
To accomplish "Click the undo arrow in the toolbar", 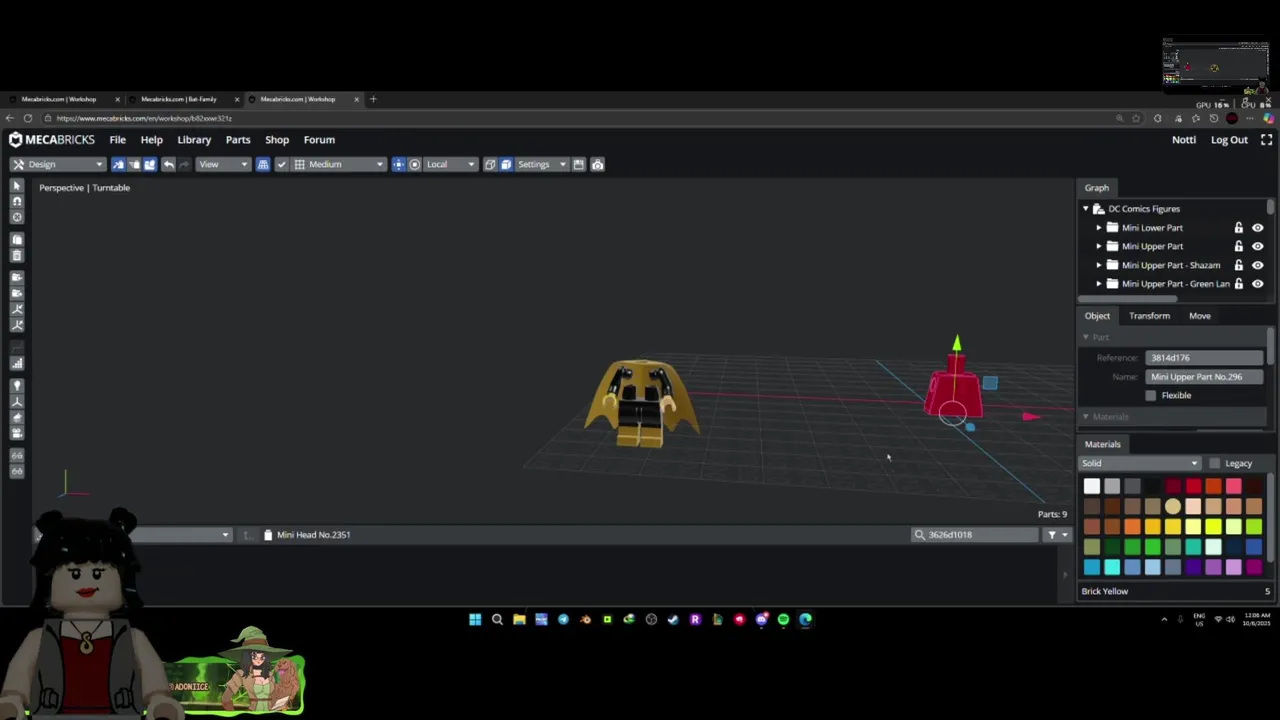I will click(x=168, y=164).
